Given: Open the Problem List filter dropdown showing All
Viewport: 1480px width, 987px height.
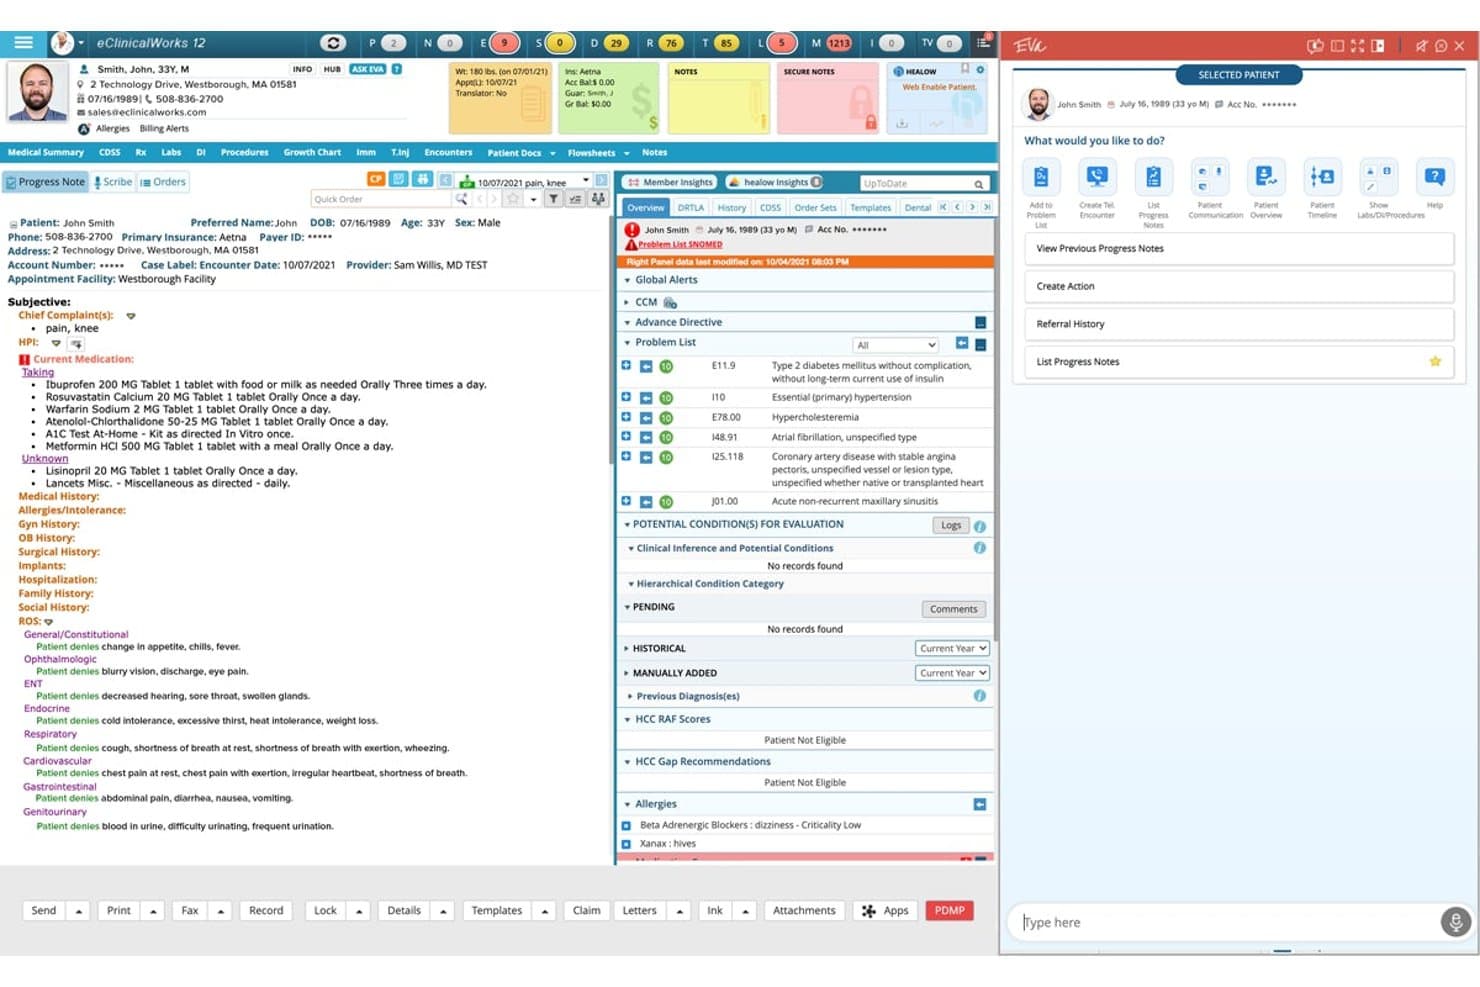Looking at the screenshot, I should [896, 345].
